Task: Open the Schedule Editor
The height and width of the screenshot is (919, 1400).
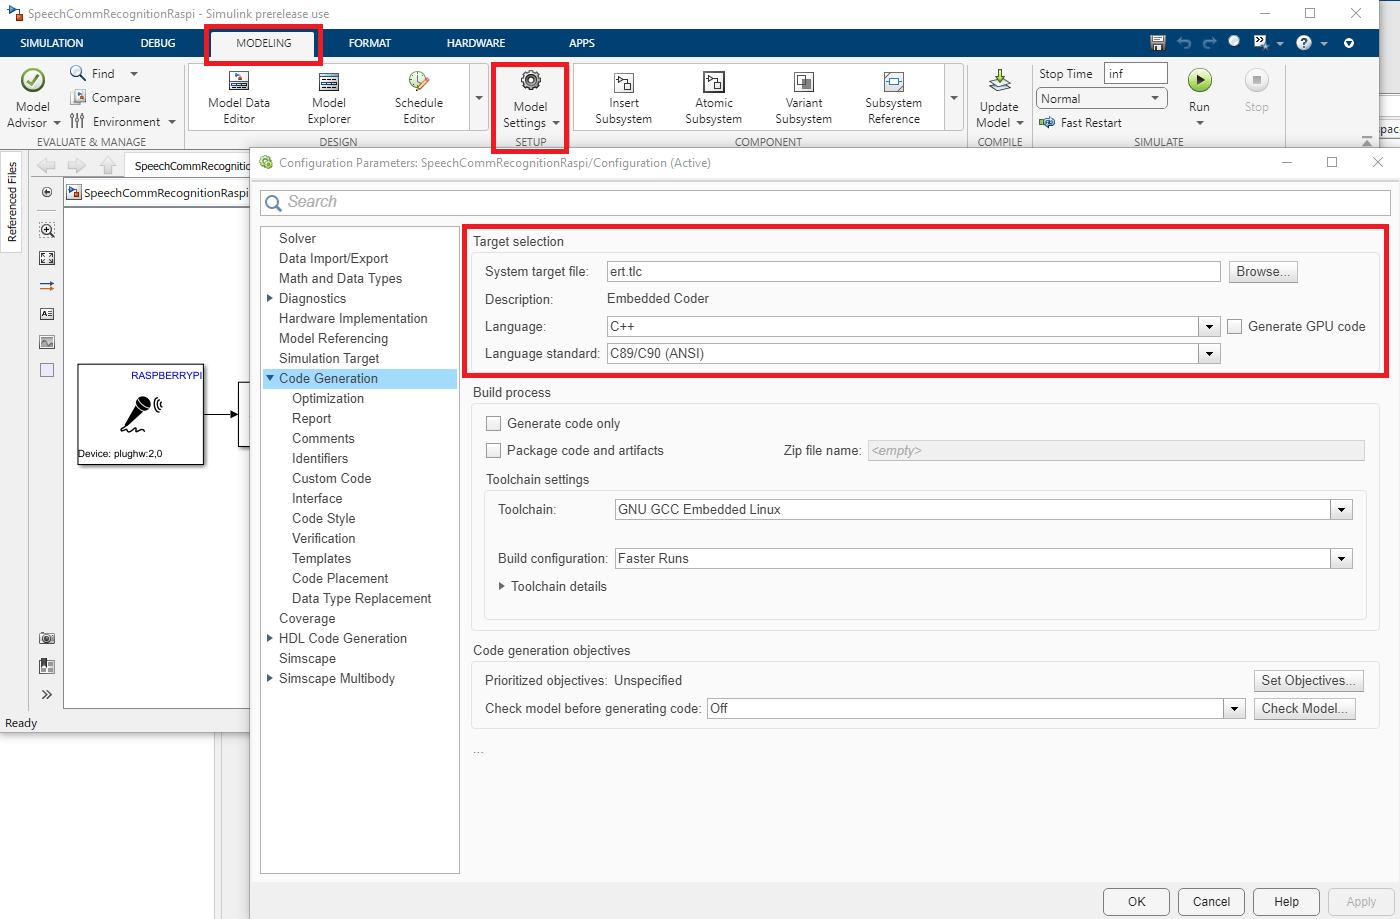Action: (418, 97)
